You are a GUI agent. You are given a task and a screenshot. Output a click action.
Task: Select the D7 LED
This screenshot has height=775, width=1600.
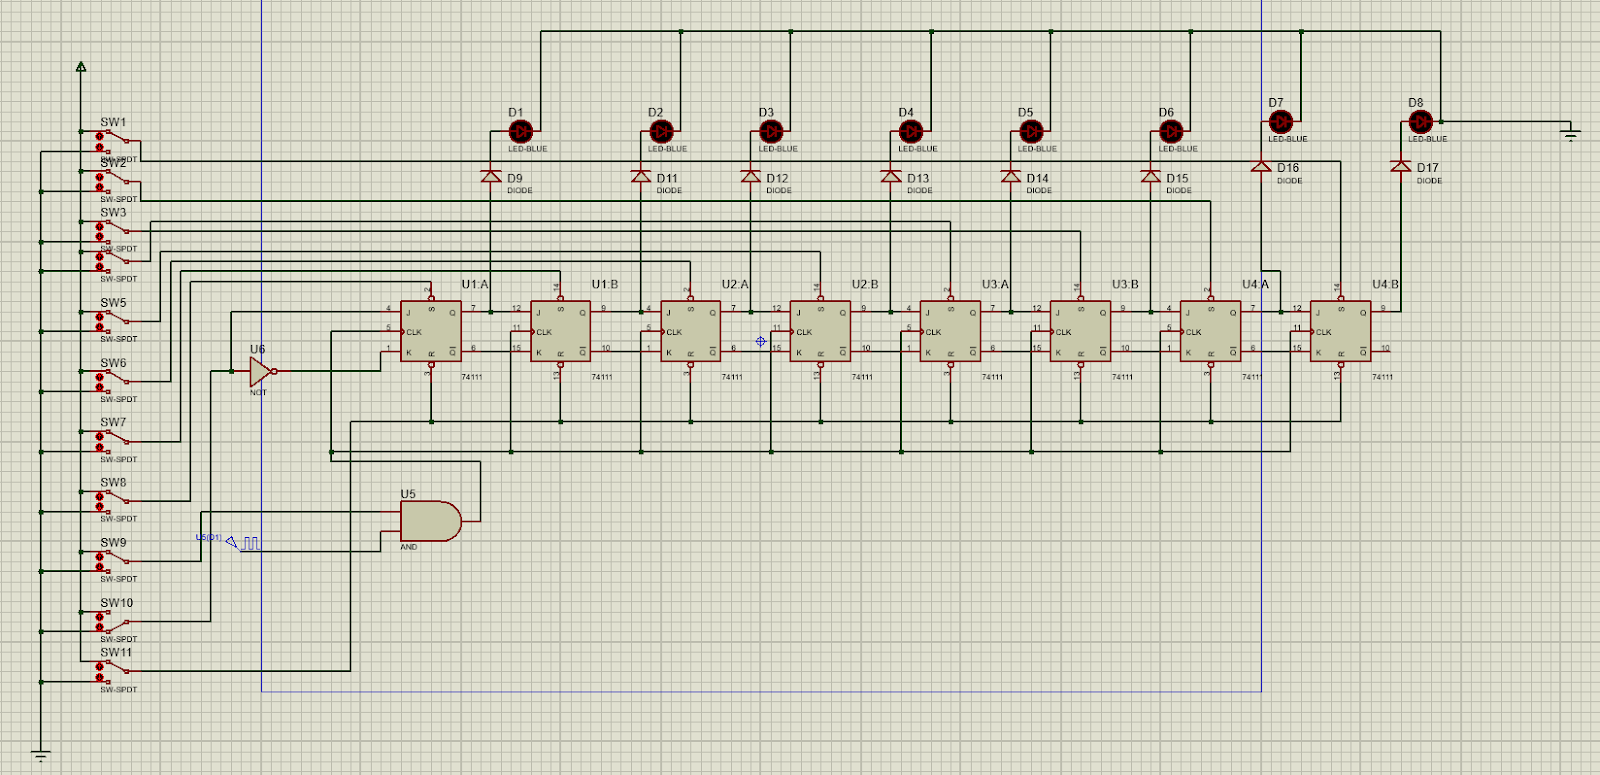(x=1281, y=121)
